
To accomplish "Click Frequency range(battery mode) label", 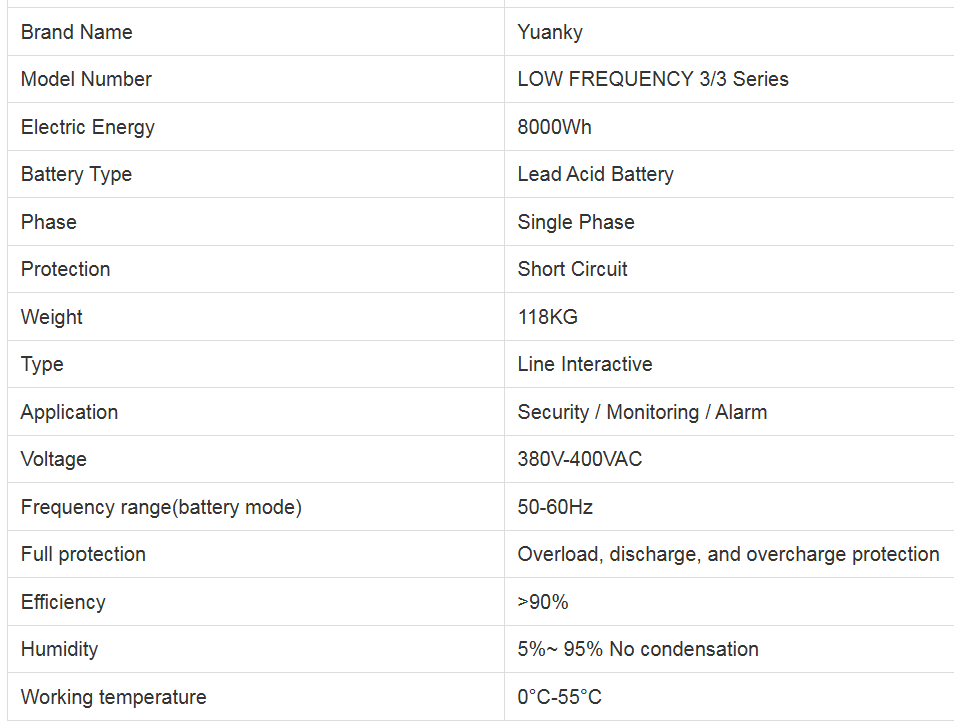I will point(161,507).
